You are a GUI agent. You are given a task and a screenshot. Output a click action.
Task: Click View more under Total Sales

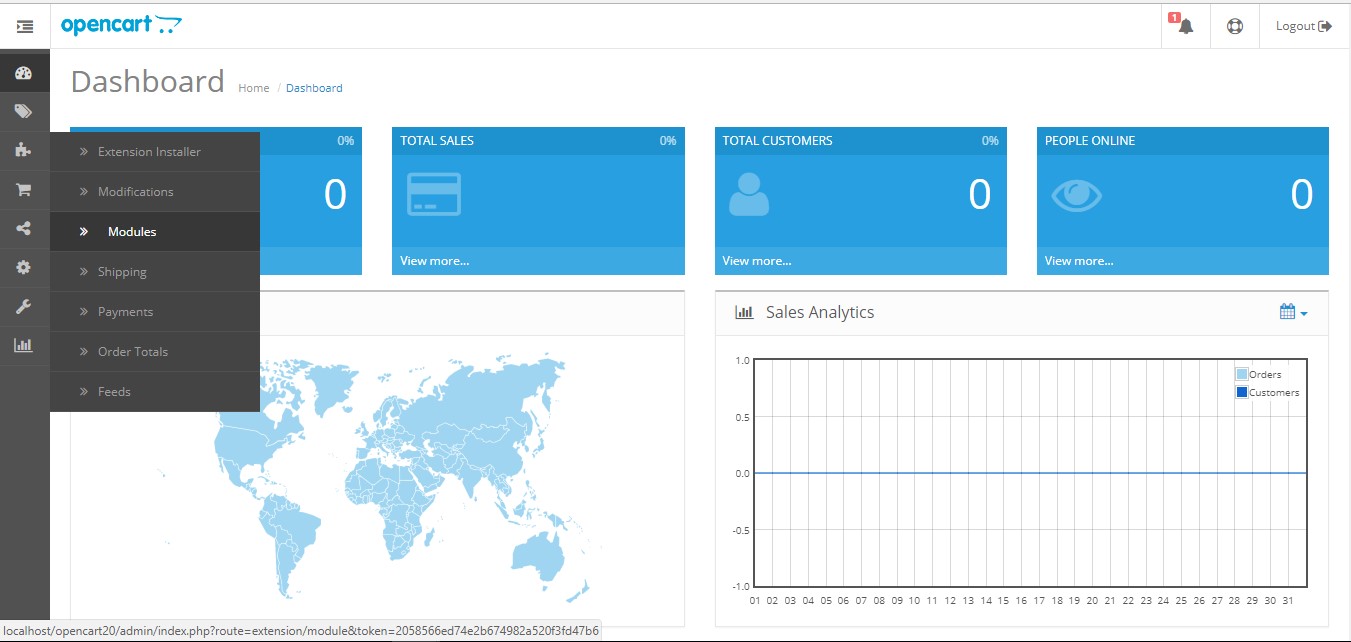point(435,260)
